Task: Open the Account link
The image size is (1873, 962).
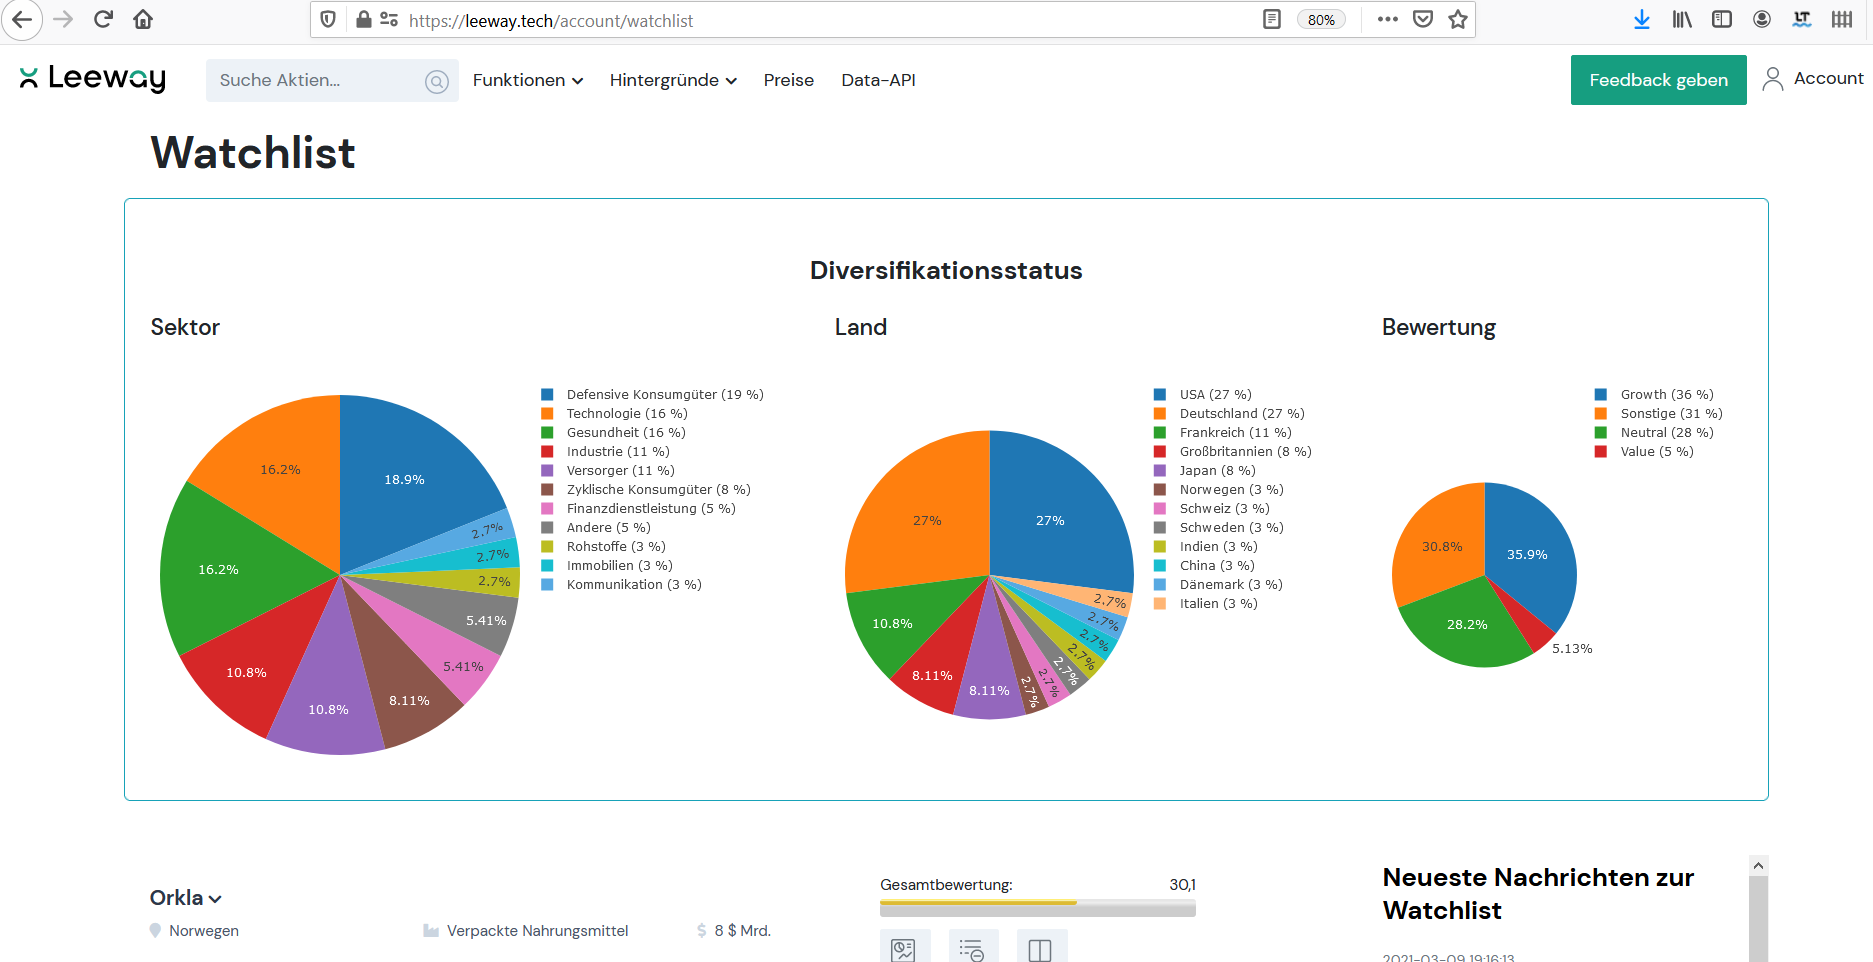Action: point(1813,79)
